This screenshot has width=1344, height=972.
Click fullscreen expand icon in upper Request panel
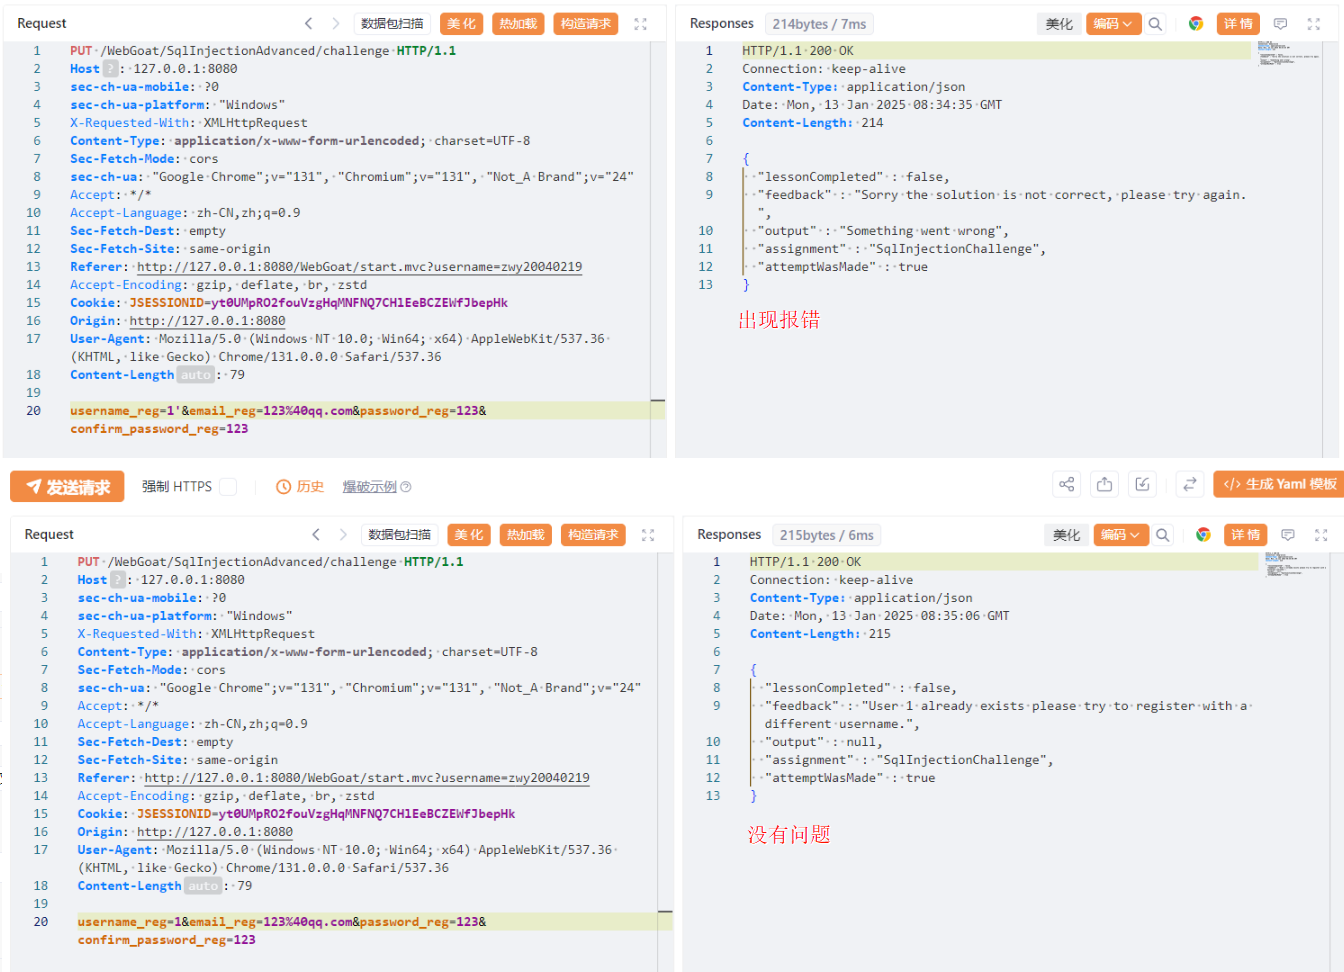click(x=641, y=24)
